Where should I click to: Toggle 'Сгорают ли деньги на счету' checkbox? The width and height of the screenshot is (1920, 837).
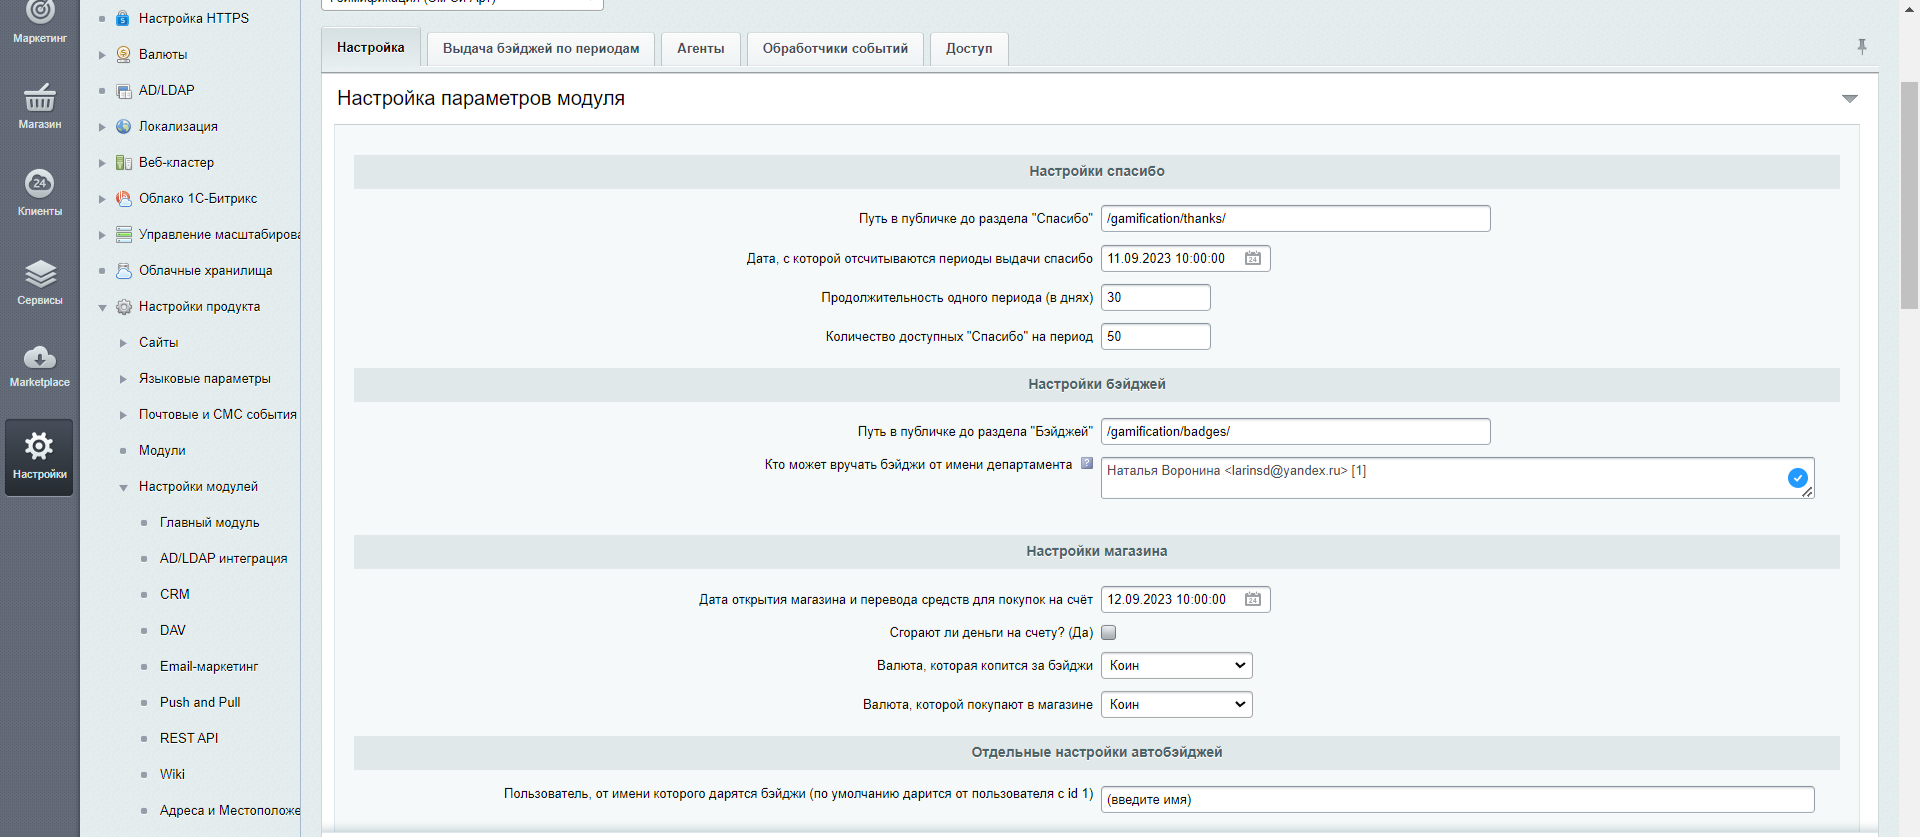pyautogui.click(x=1109, y=633)
